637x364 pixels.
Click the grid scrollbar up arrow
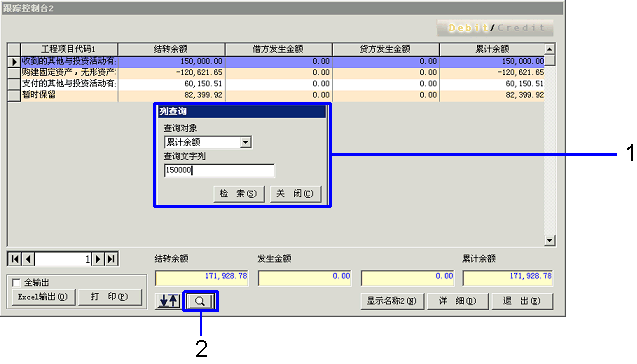pyautogui.click(x=550, y=49)
